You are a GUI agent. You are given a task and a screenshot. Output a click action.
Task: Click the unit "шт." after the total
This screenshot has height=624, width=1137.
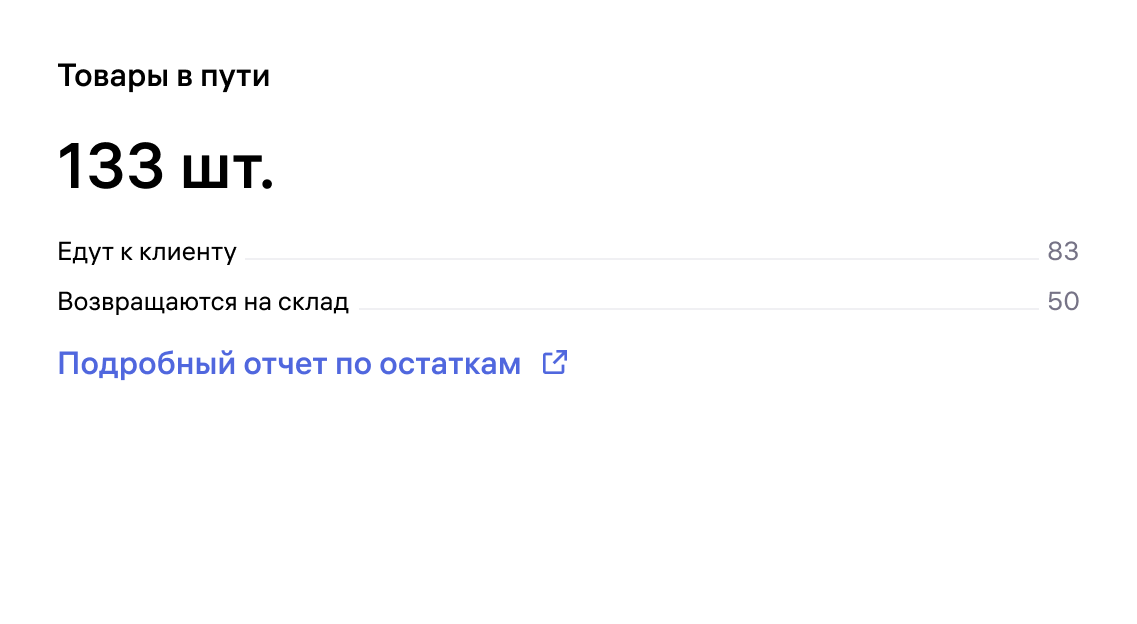(227, 167)
